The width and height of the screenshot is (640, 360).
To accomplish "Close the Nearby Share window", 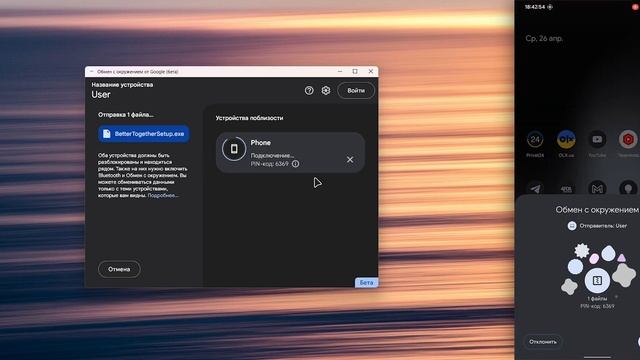I will tap(371, 71).
